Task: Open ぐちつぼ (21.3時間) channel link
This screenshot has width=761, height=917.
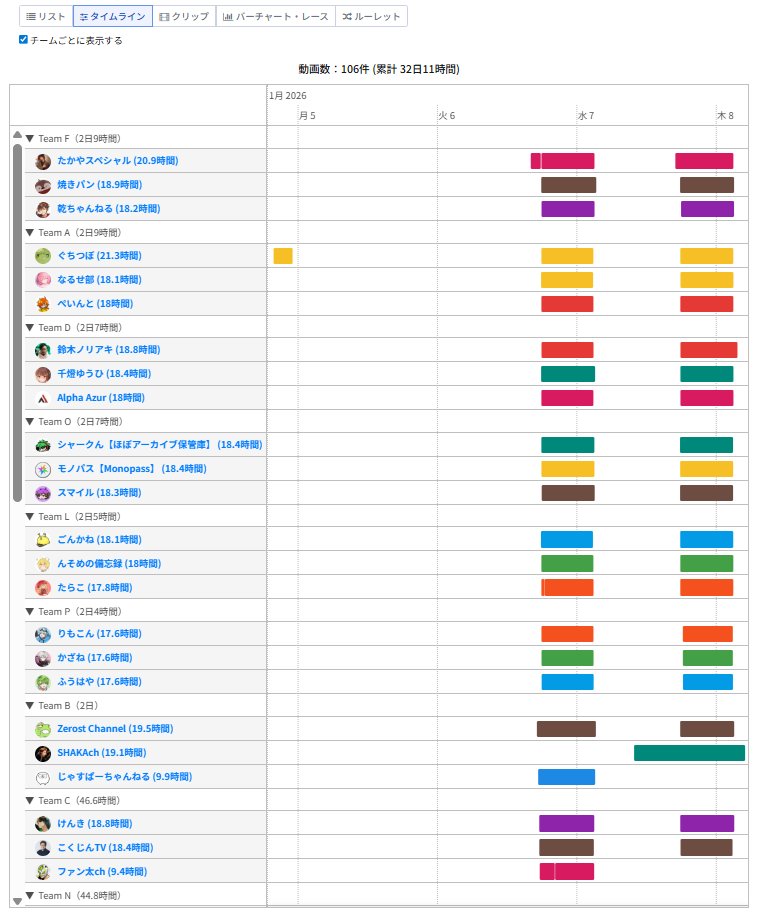Action: (99, 256)
